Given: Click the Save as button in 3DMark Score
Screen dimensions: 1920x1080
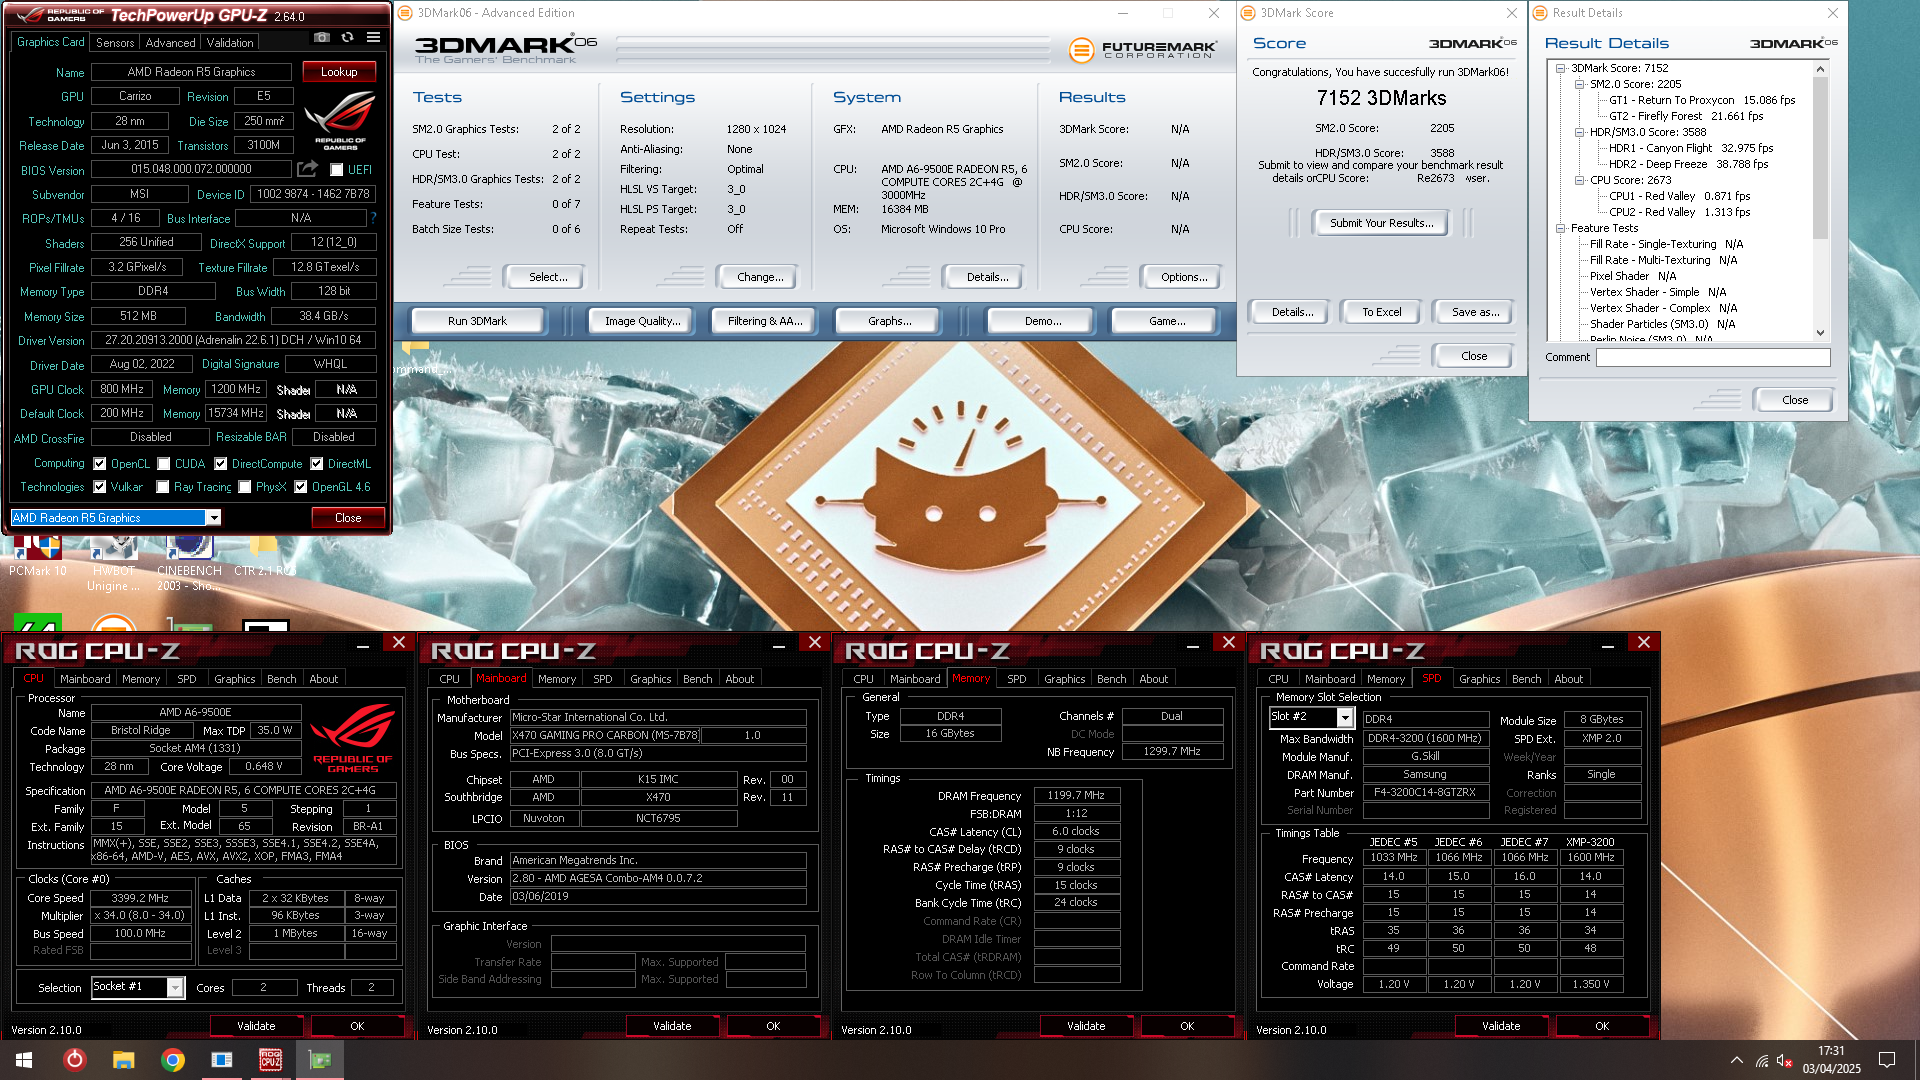Looking at the screenshot, I should [x=1475, y=312].
